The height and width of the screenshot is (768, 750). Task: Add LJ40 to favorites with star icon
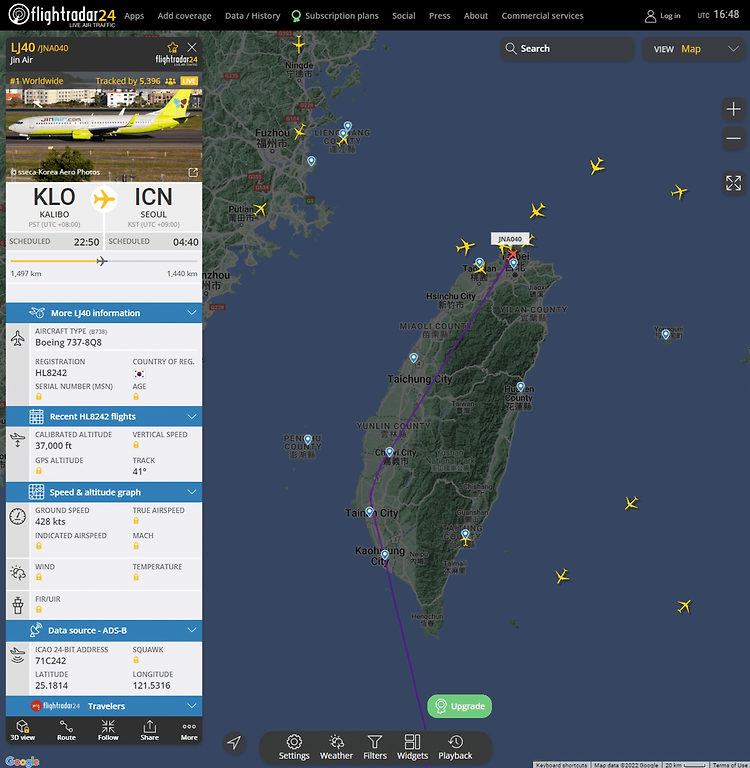pos(173,48)
